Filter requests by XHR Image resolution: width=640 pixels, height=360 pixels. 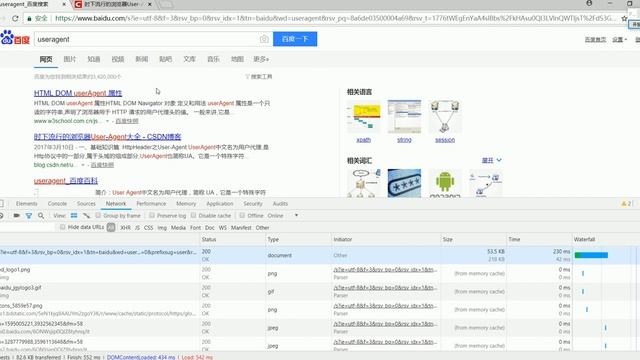click(x=125, y=228)
